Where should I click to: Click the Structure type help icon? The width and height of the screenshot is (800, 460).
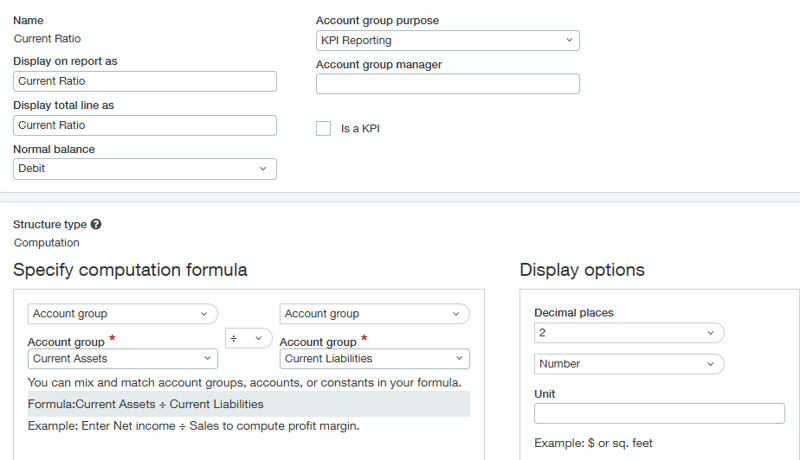tap(96, 225)
